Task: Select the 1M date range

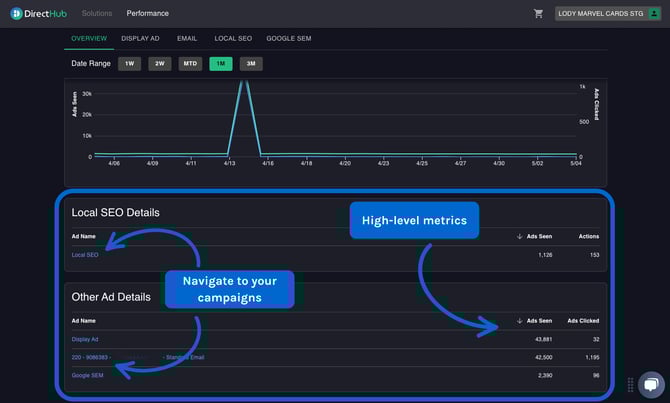Action: [x=221, y=64]
